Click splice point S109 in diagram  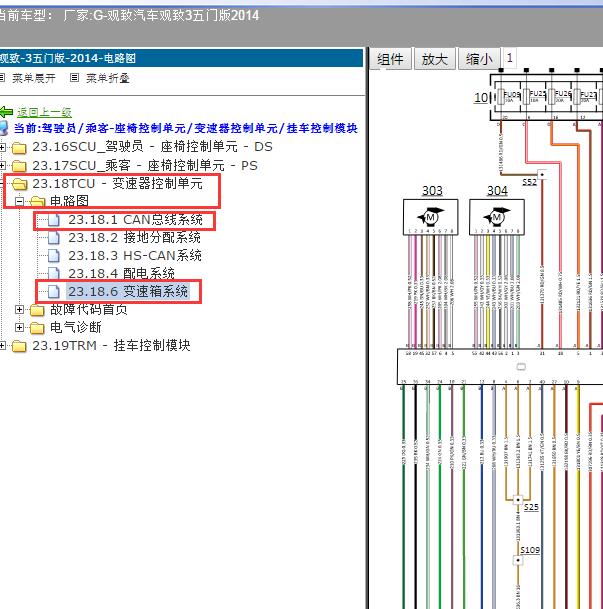[x=518, y=560]
